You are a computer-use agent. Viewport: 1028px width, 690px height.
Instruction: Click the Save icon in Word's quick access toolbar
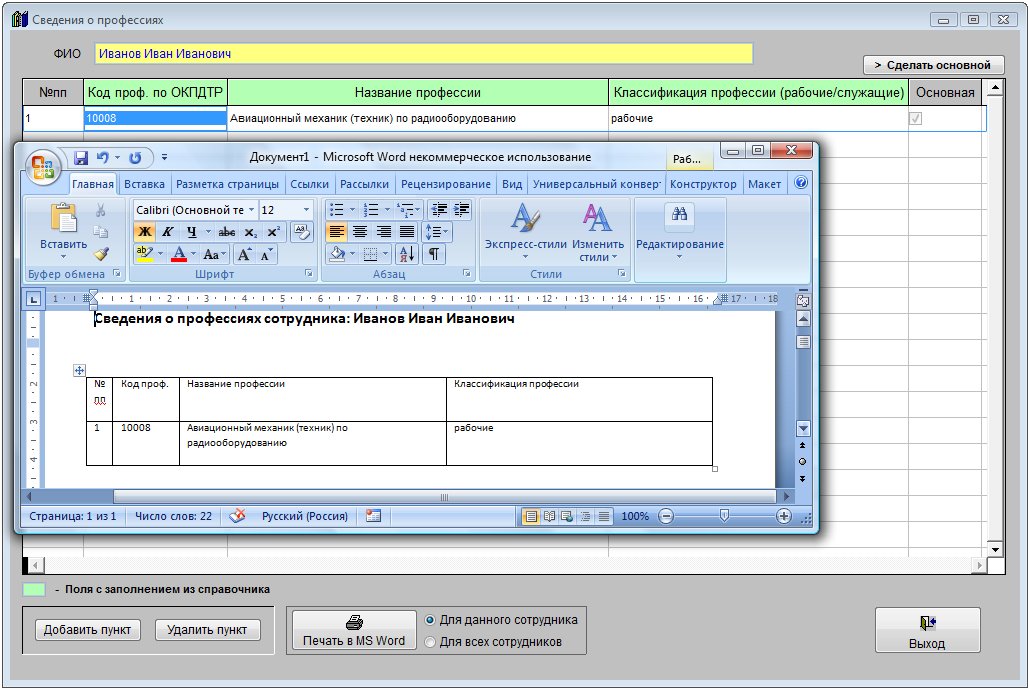tap(81, 158)
